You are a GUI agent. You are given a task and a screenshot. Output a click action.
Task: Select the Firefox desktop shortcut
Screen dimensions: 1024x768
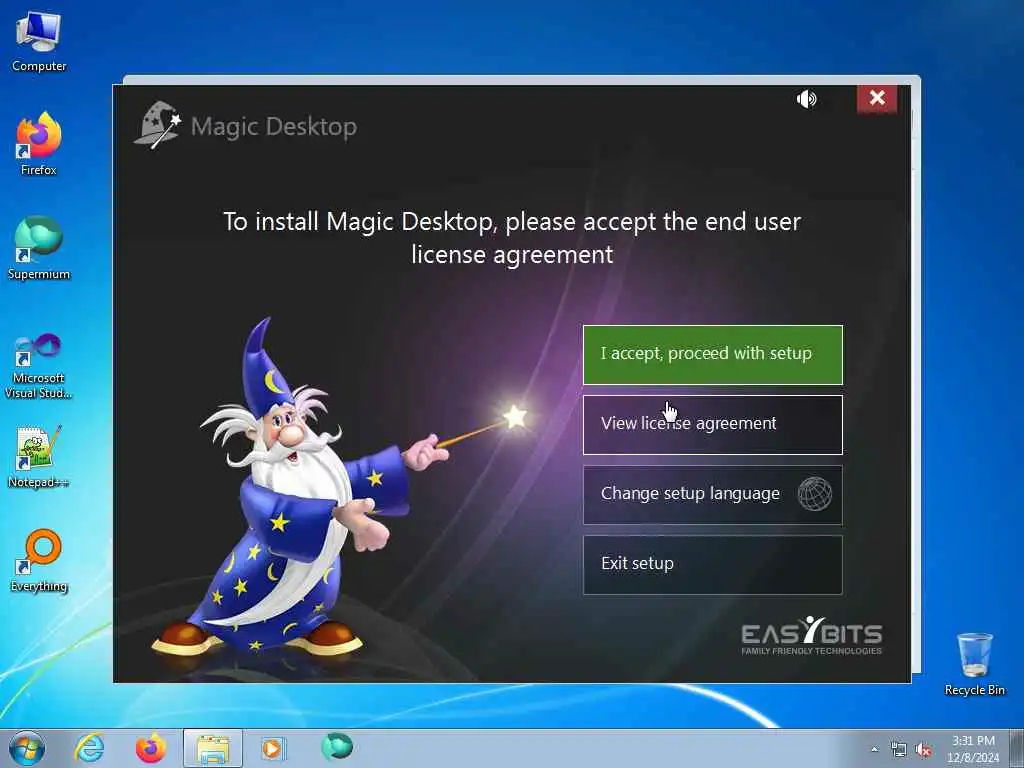pyautogui.click(x=39, y=144)
